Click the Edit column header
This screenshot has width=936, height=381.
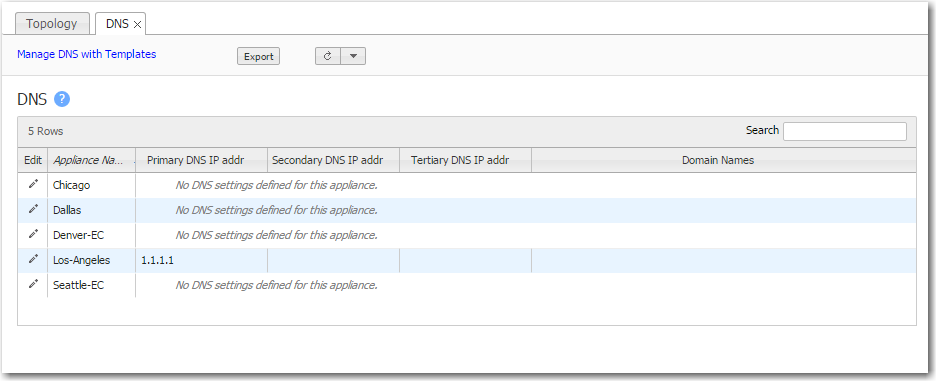(x=33, y=160)
